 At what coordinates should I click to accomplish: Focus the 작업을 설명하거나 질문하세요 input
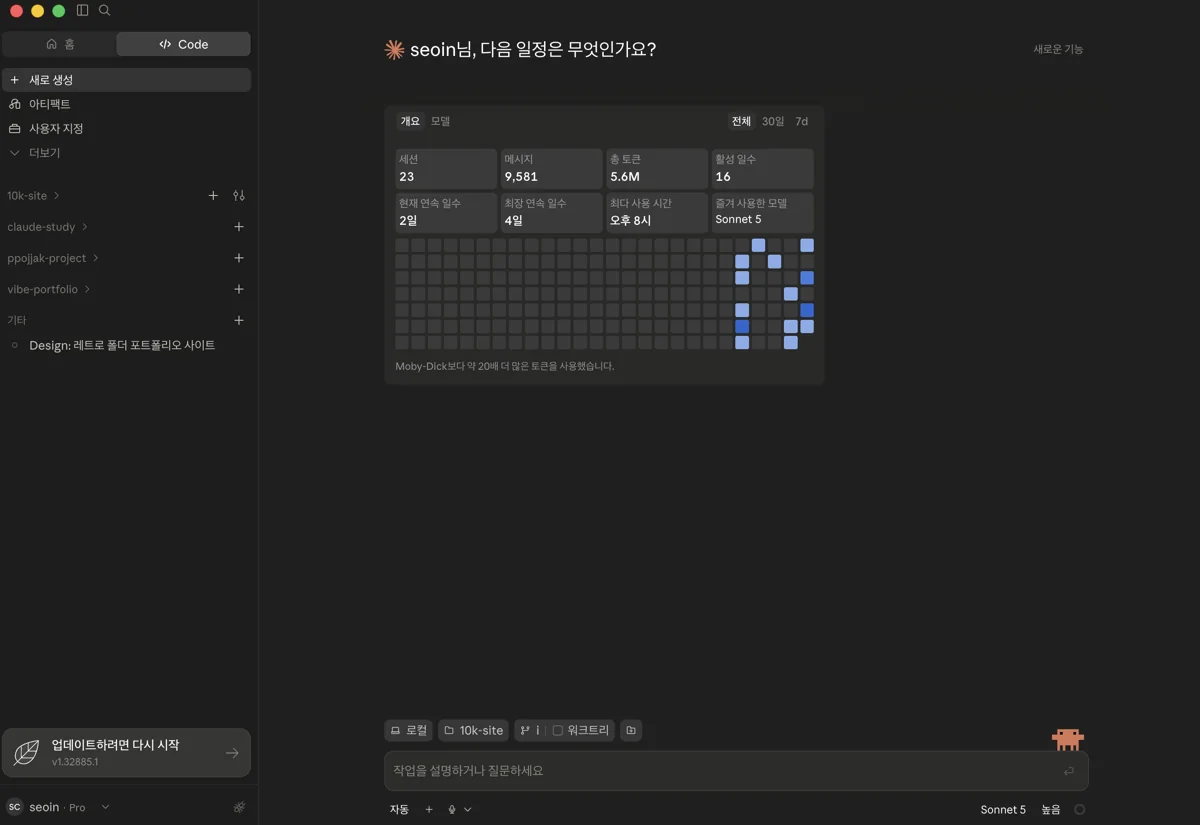click(736, 771)
